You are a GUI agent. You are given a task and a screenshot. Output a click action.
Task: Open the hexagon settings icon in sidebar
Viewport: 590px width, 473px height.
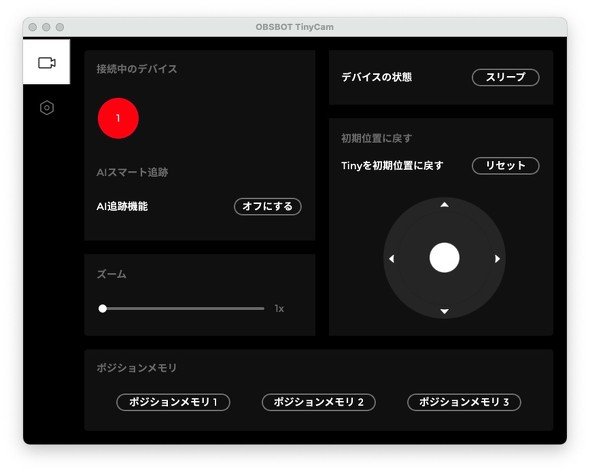pos(47,108)
